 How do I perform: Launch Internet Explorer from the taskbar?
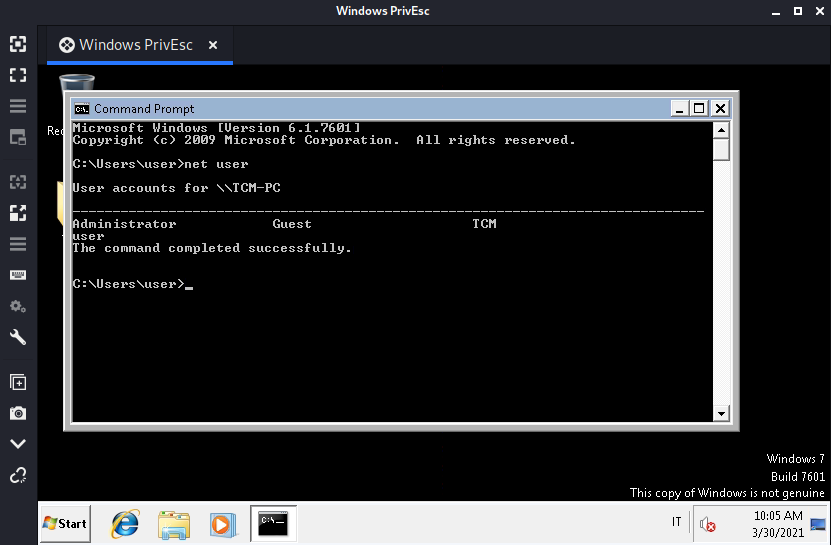click(x=125, y=523)
